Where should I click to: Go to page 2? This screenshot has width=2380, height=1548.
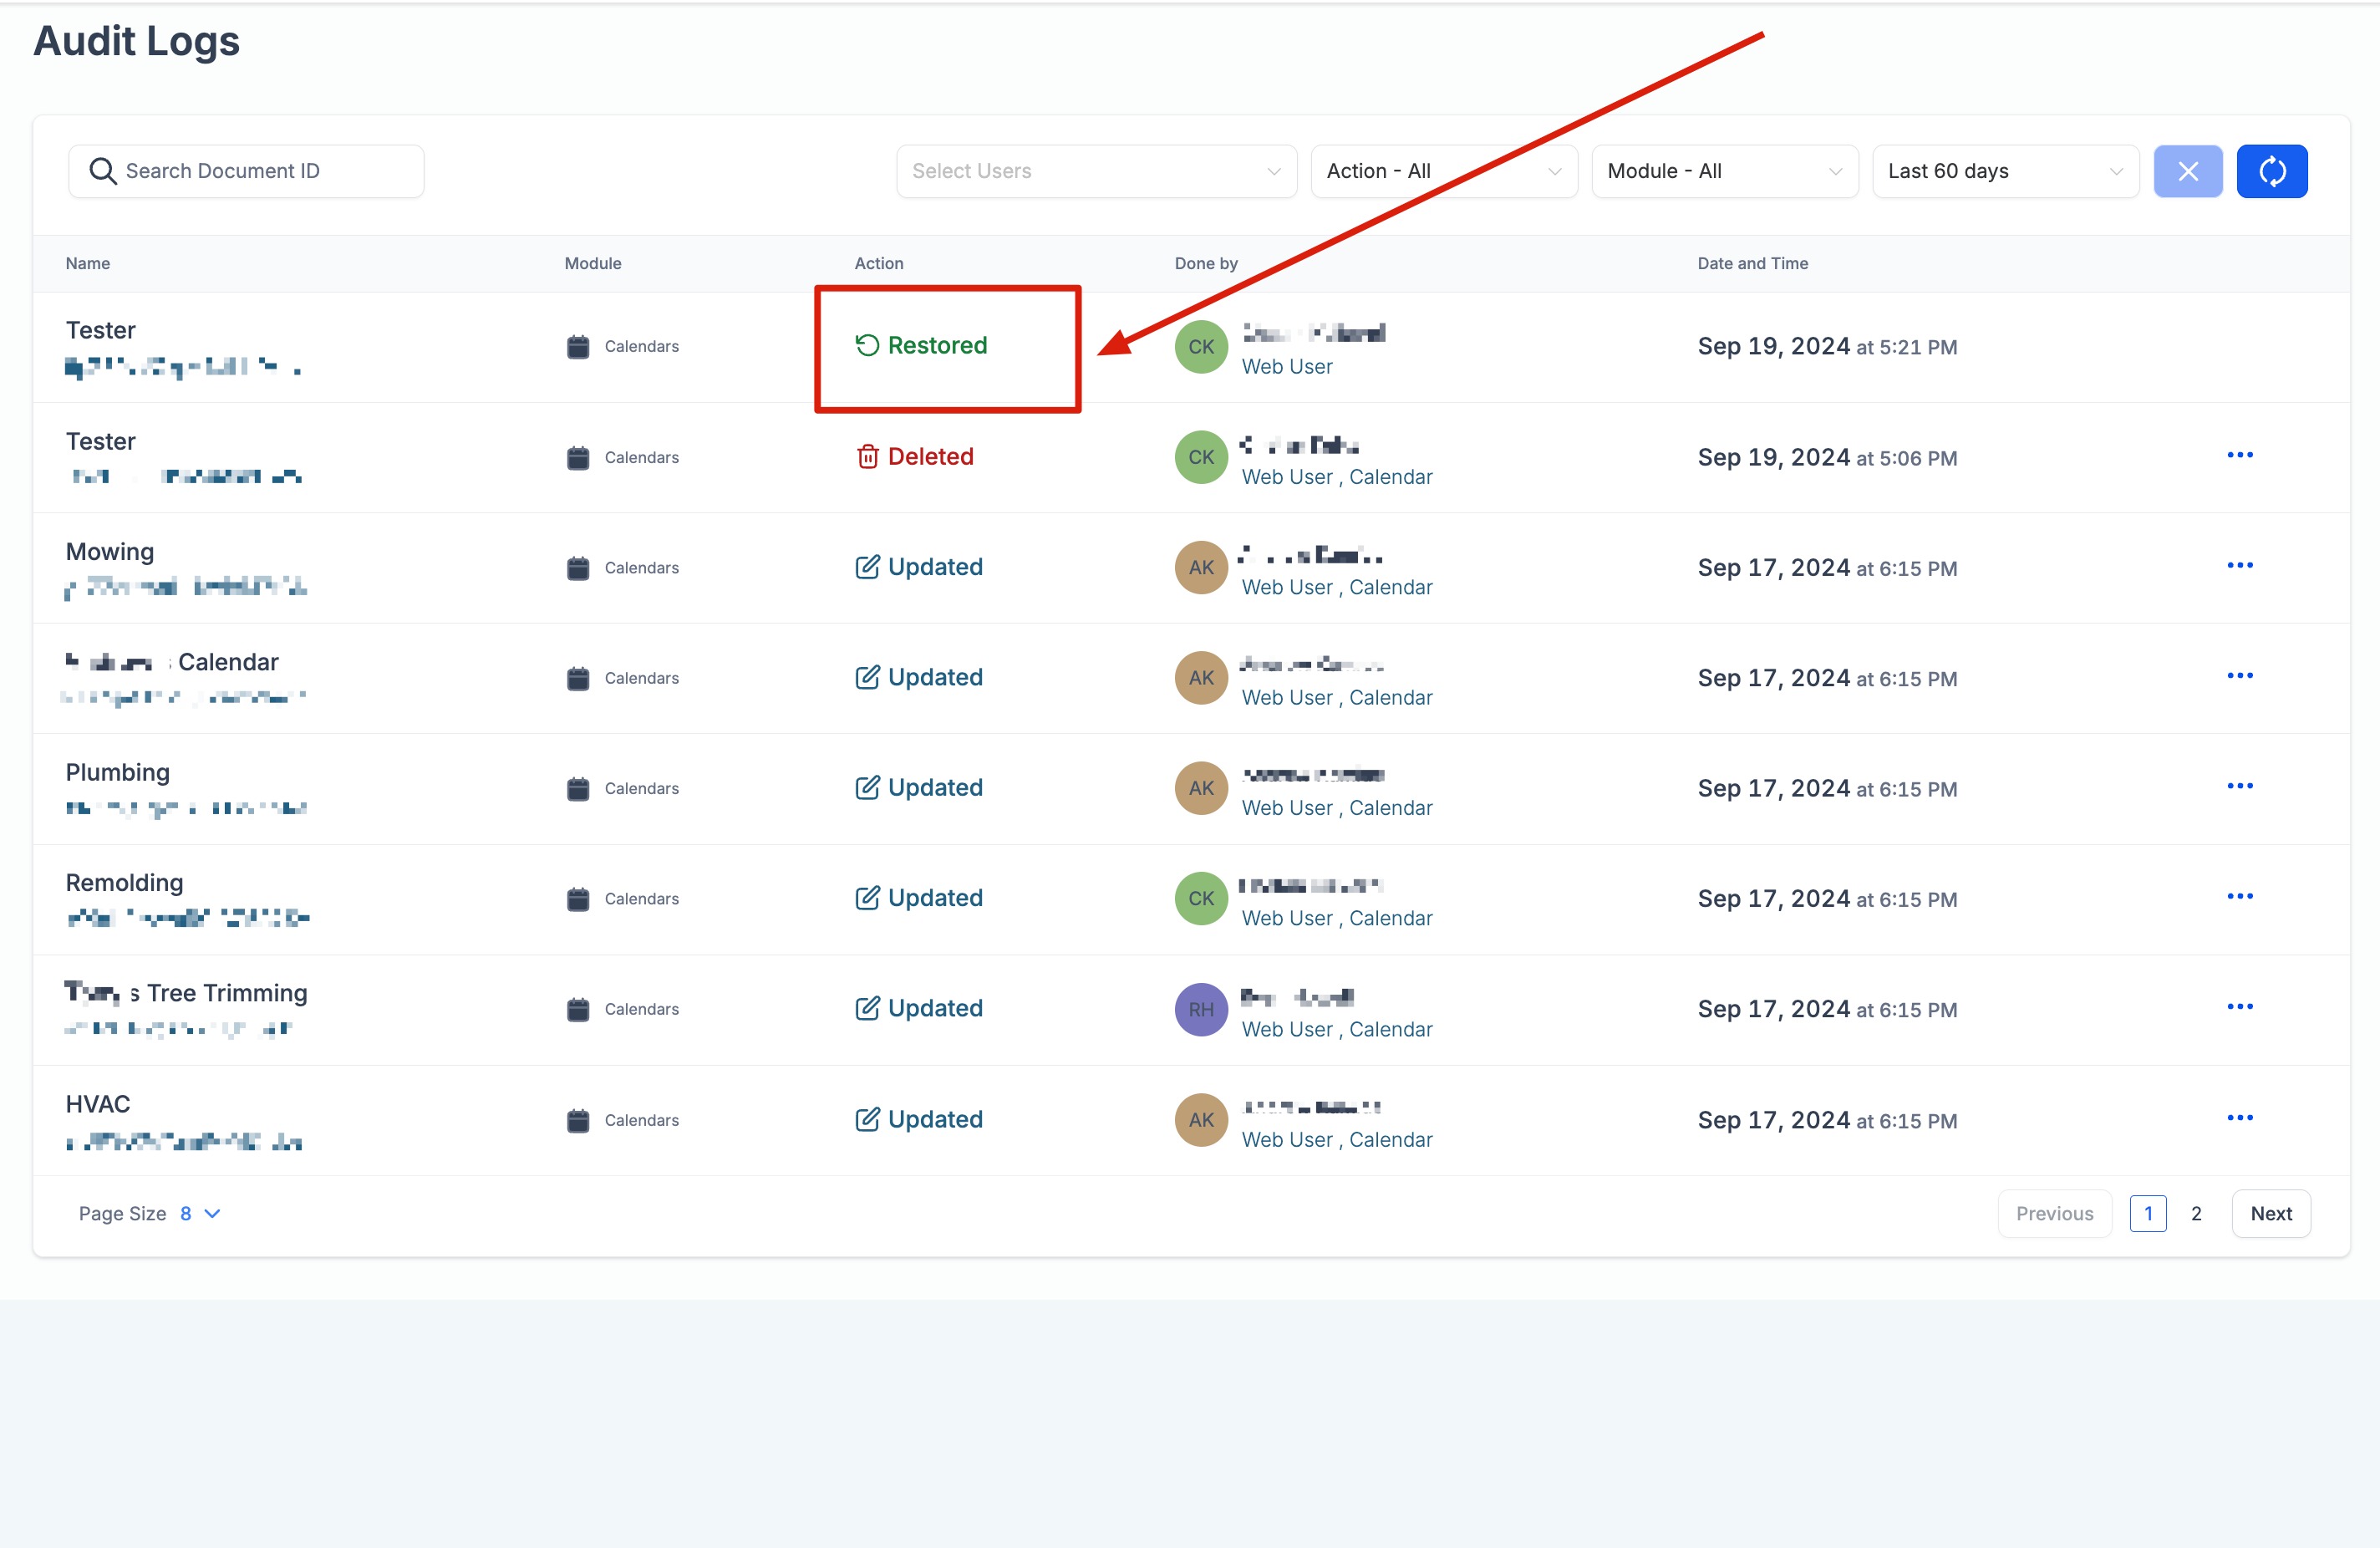(x=2196, y=1213)
